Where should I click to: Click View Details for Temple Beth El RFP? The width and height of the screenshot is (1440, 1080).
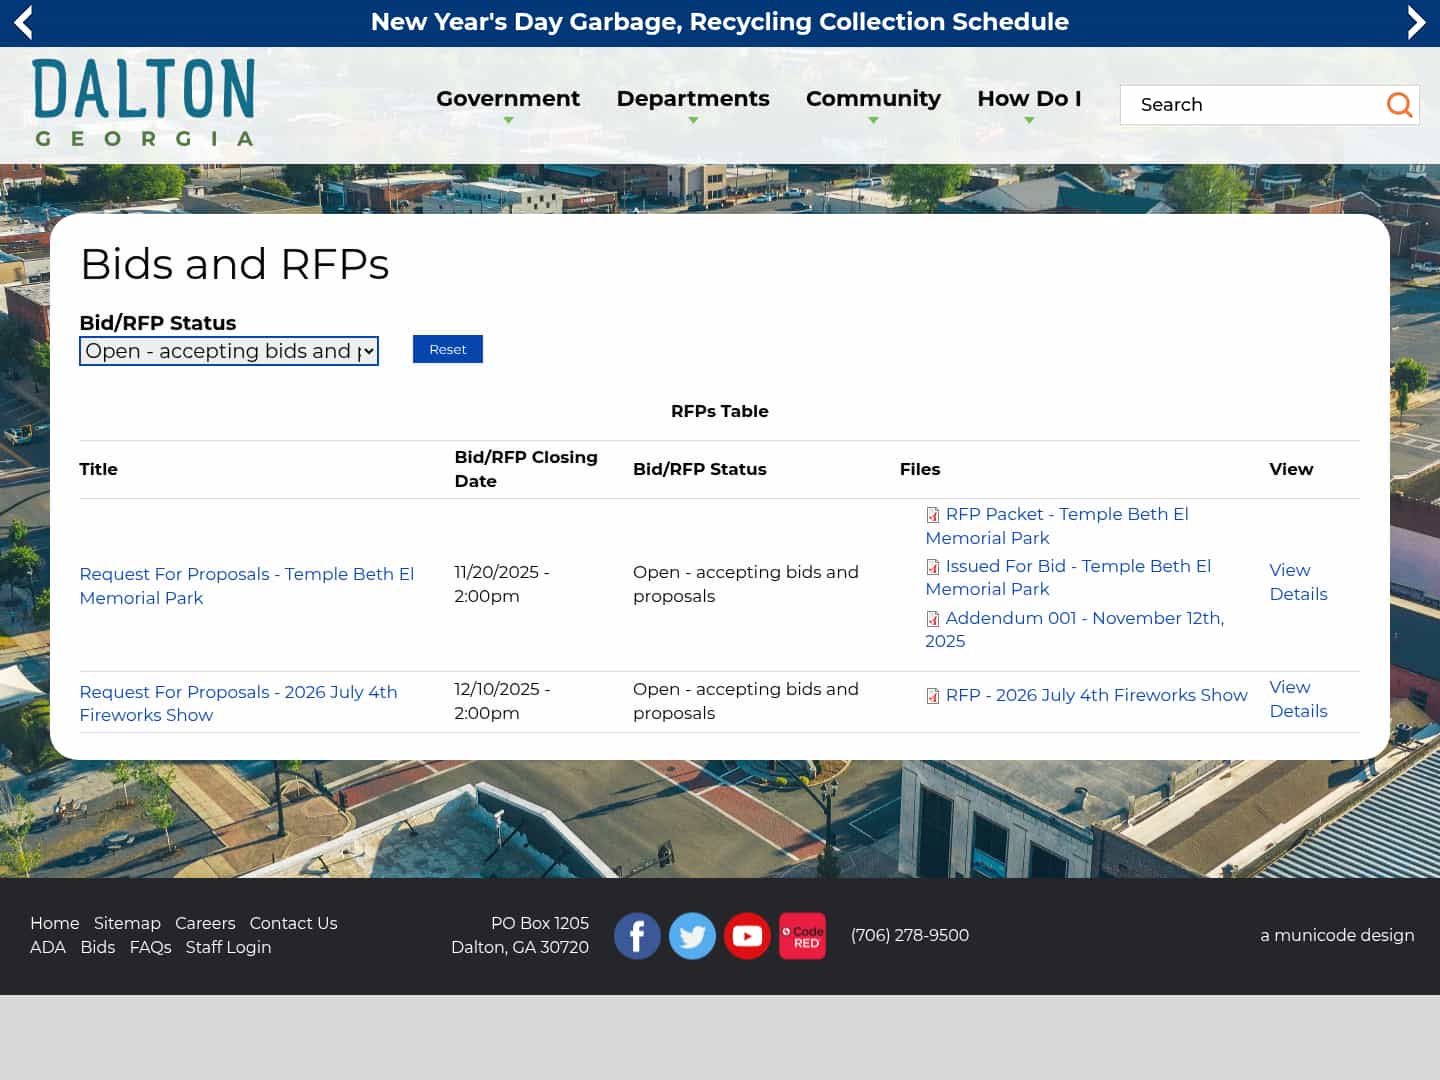(x=1298, y=582)
